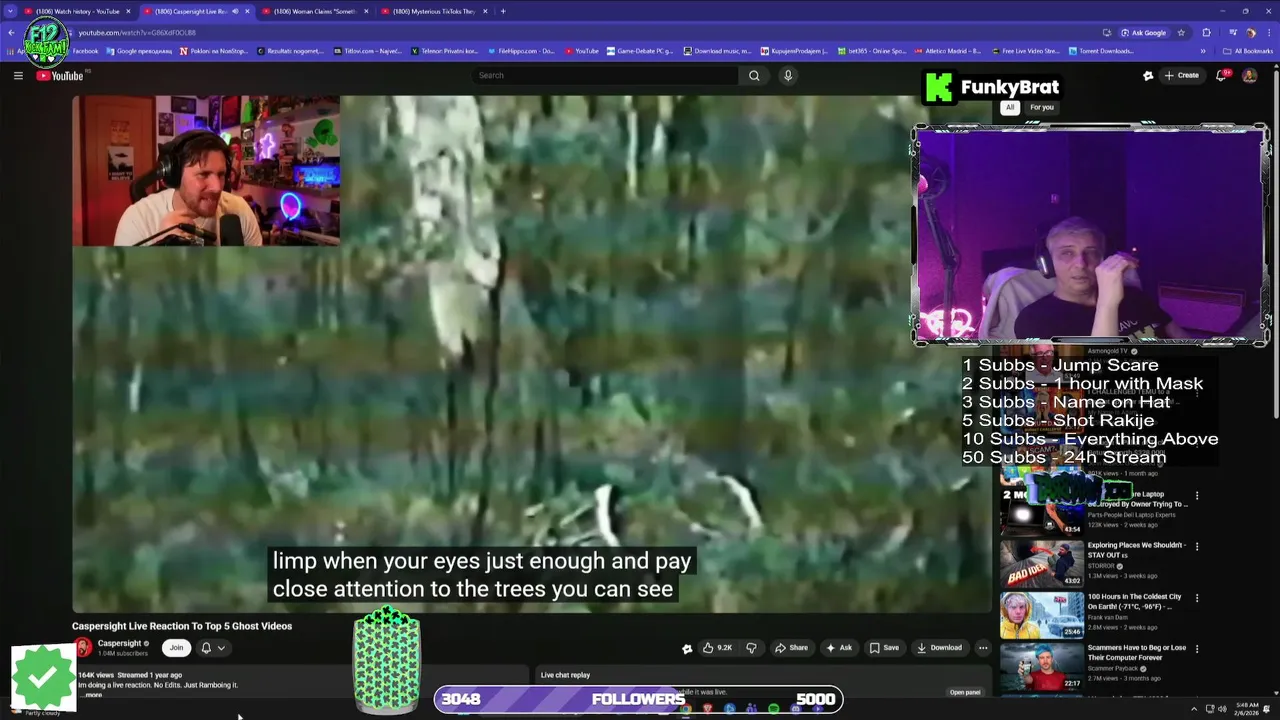
Task: Click the YouTube search magnifier button
Action: [x=754, y=75]
